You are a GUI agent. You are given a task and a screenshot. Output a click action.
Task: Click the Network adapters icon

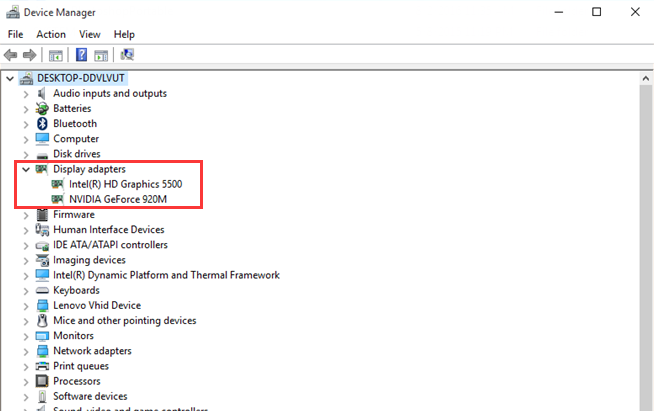[x=42, y=351]
